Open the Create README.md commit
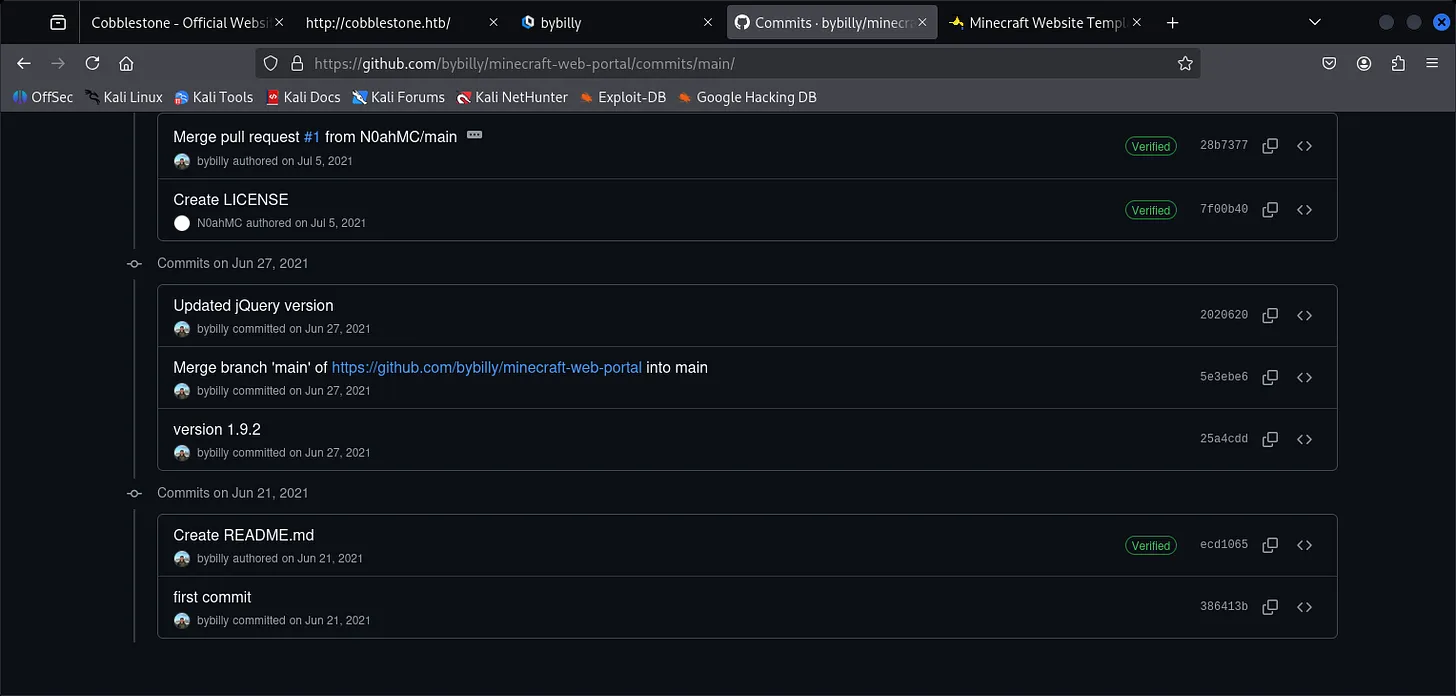The image size is (1456, 696). [244, 536]
